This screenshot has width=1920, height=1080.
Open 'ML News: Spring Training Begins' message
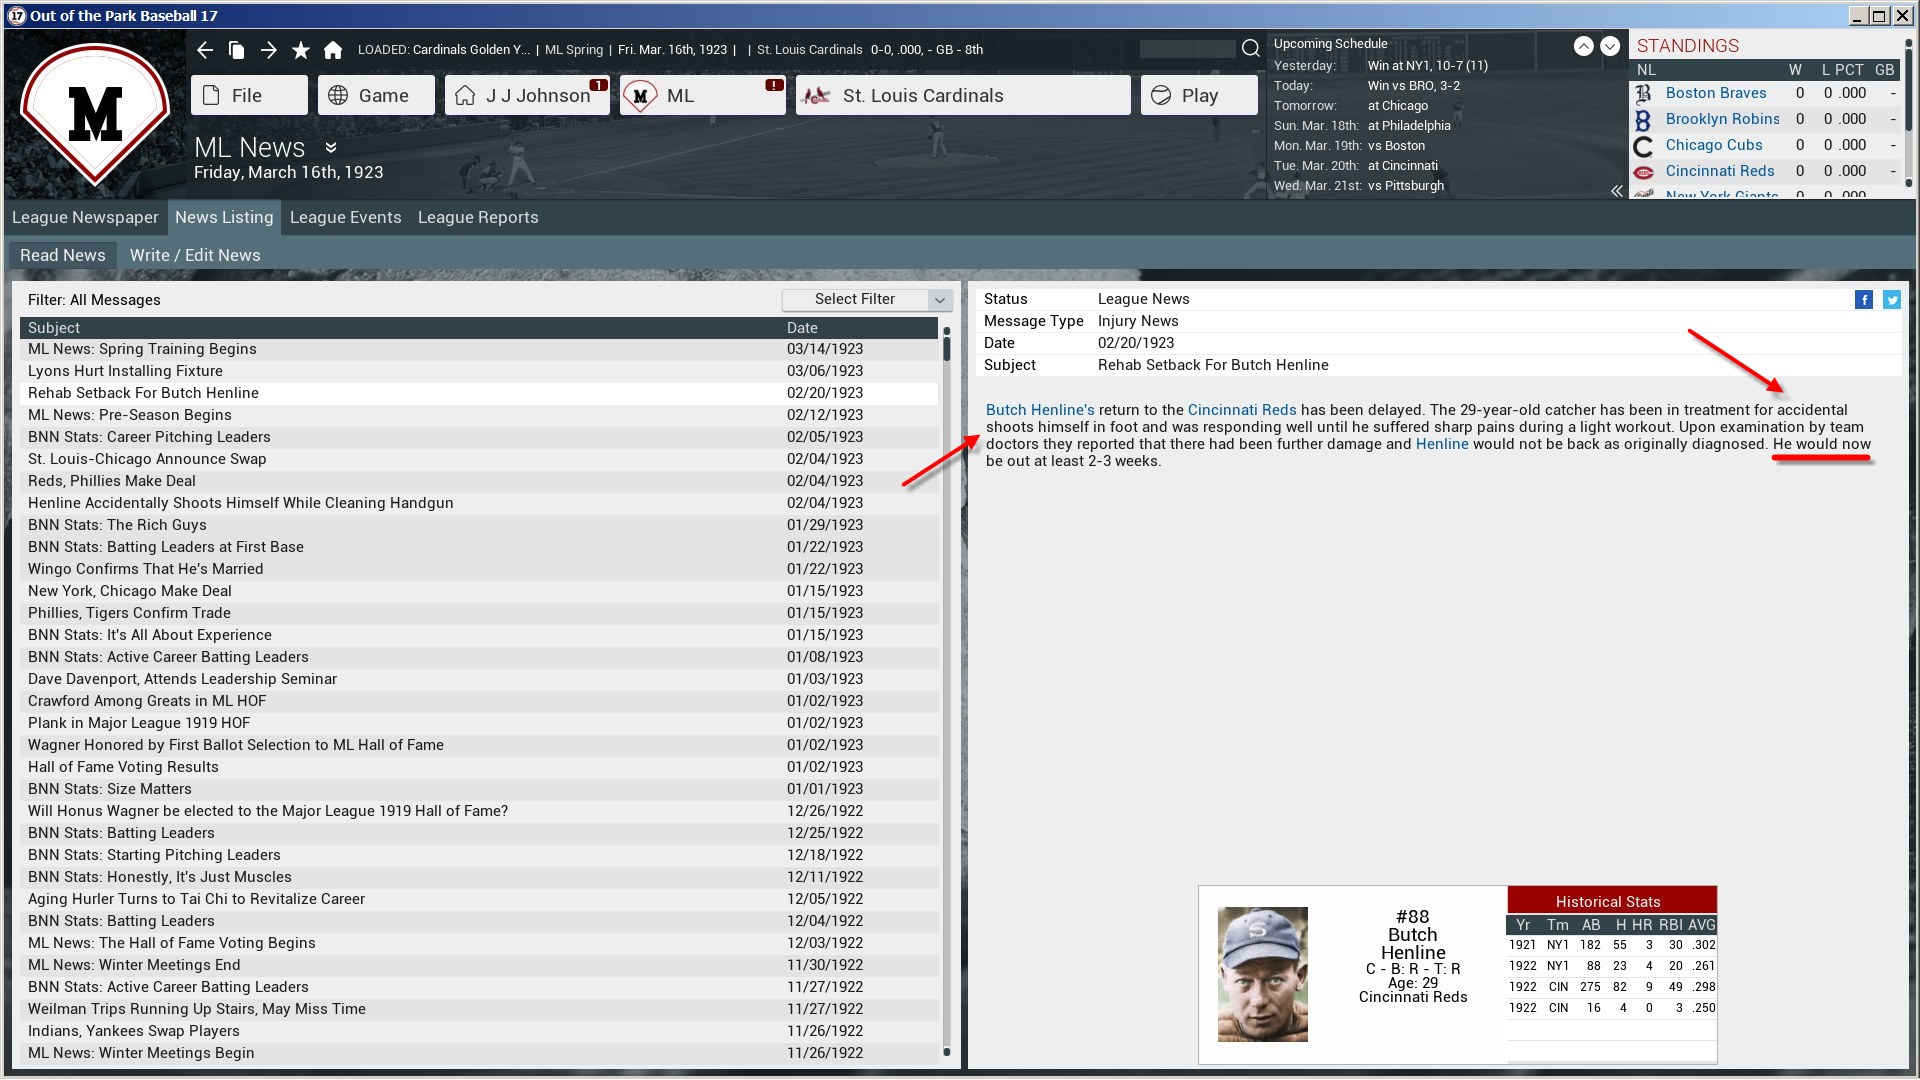479,349
